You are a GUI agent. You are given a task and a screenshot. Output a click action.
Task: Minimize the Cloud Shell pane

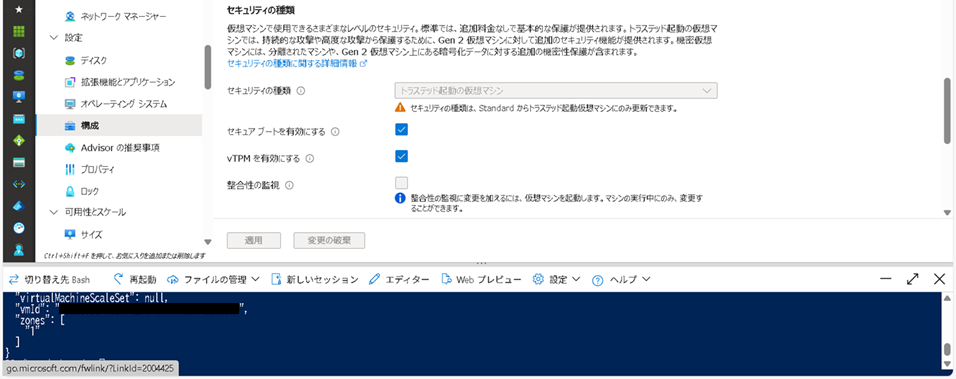(886, 278)
